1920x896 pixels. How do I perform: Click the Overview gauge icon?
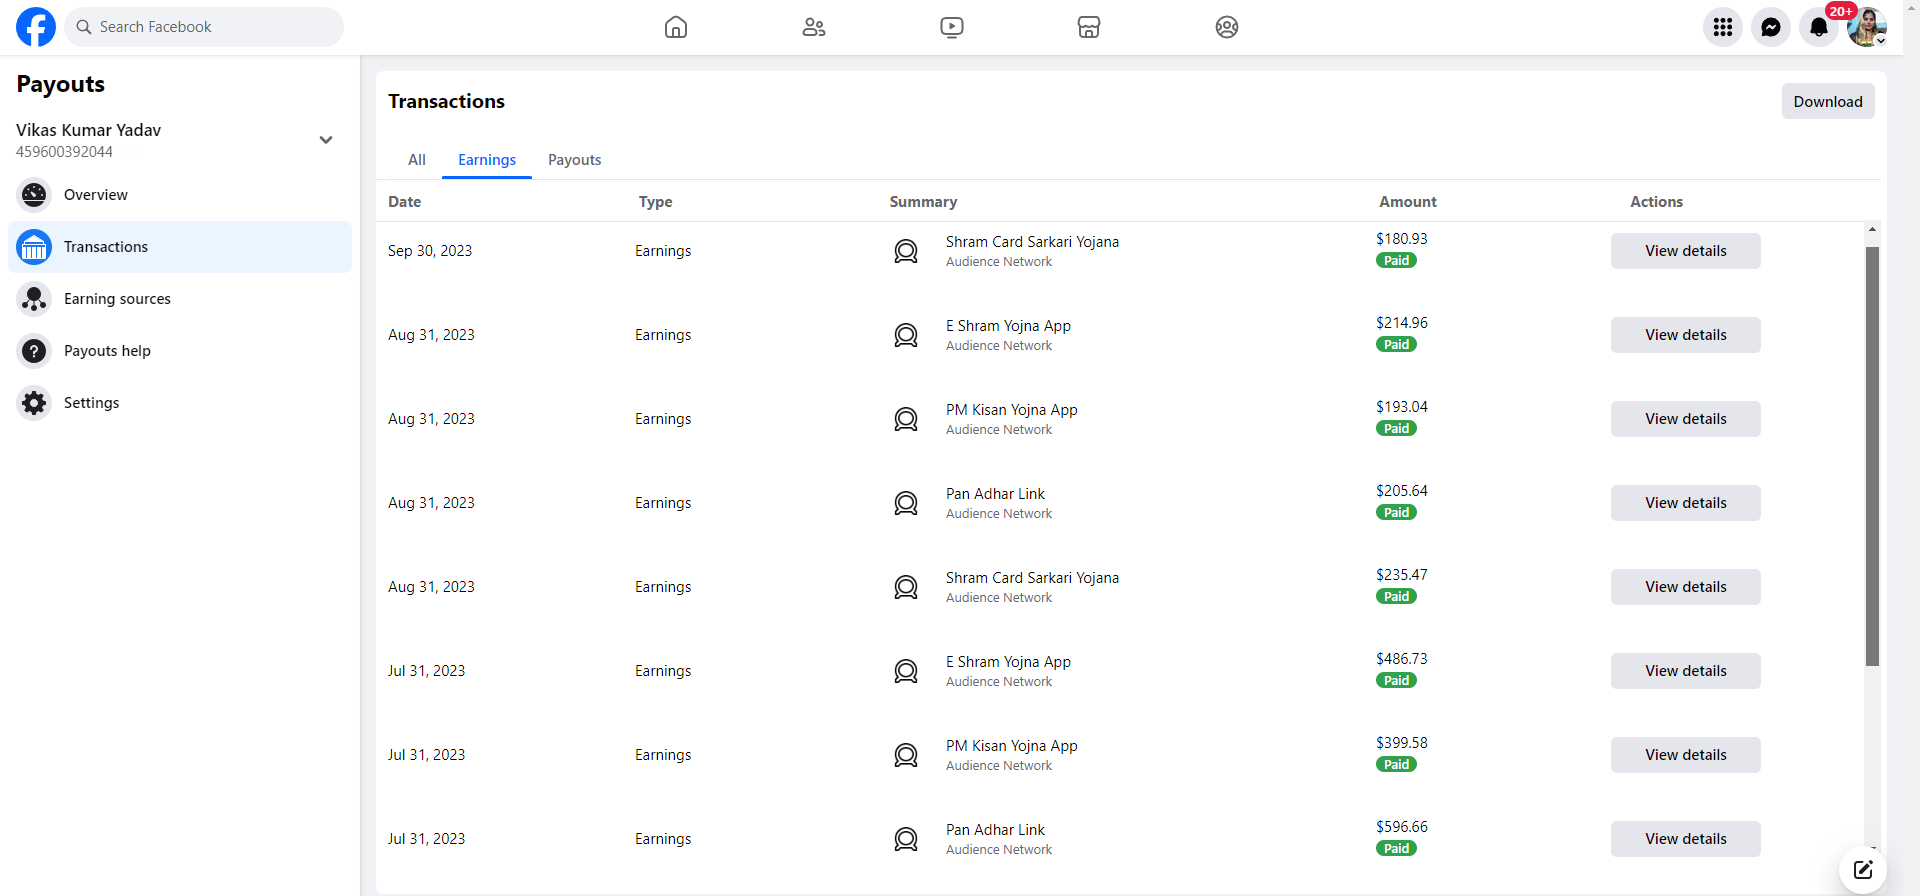[x=34, y=195]
